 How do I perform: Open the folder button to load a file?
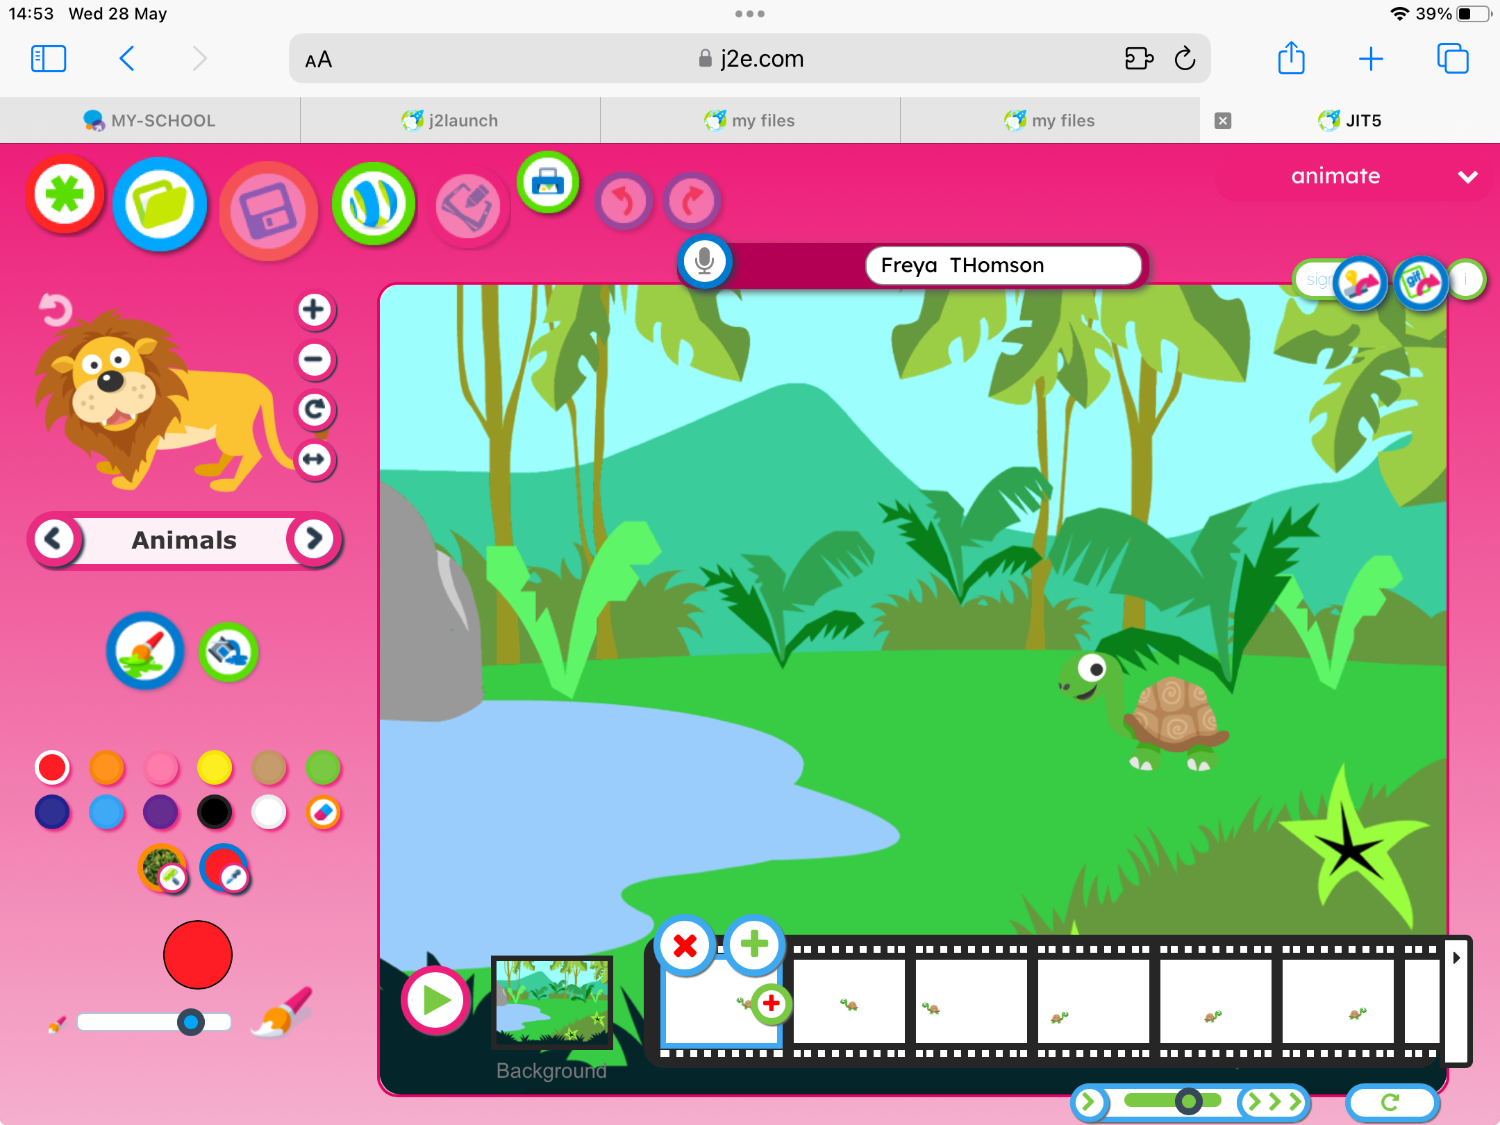tap(160, 204)
